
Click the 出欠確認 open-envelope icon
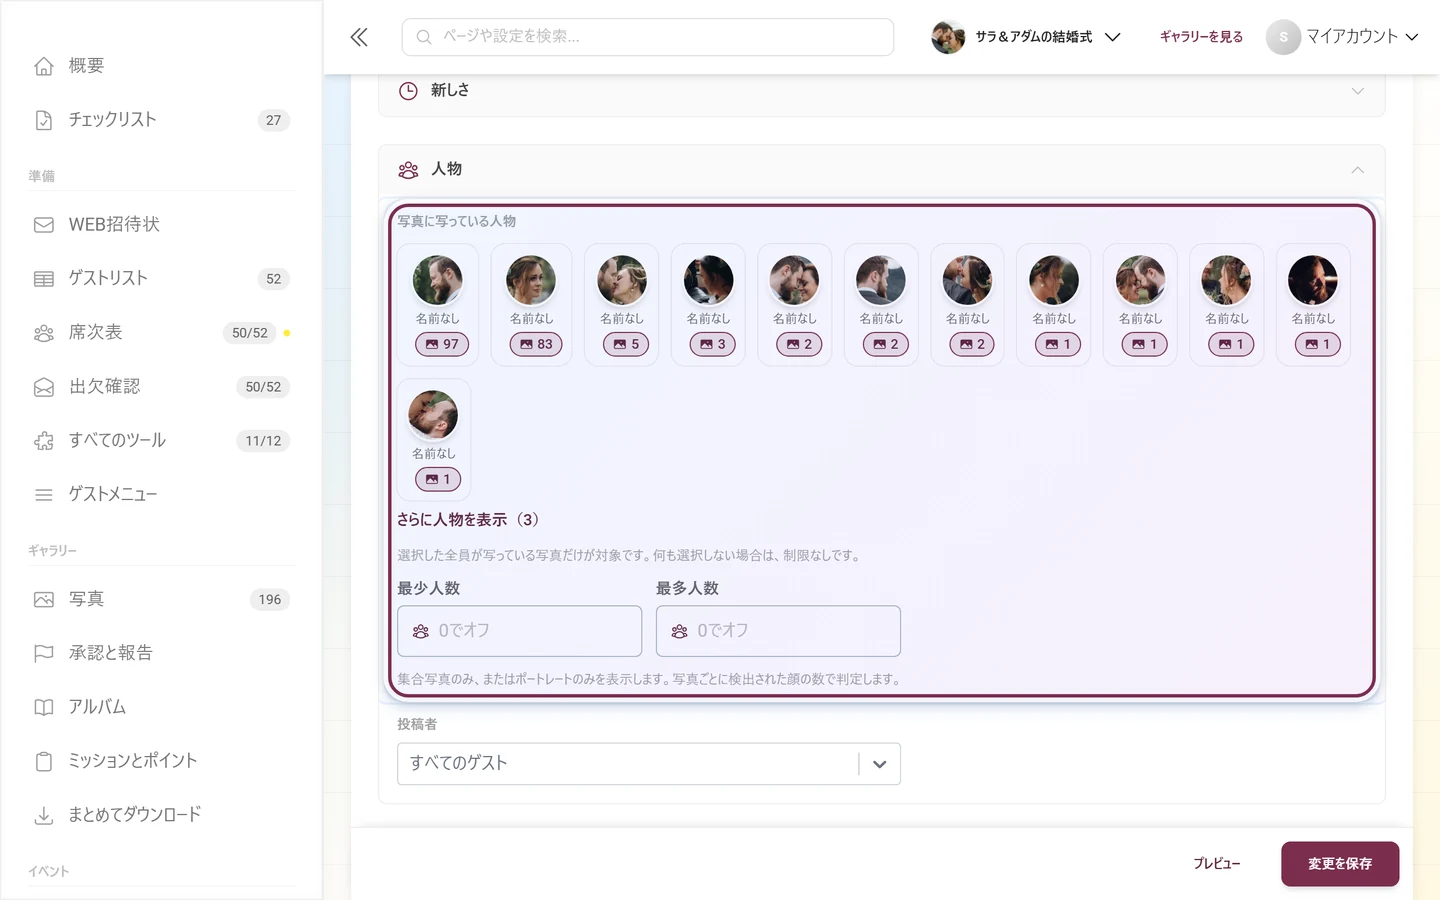coord(44,387)
